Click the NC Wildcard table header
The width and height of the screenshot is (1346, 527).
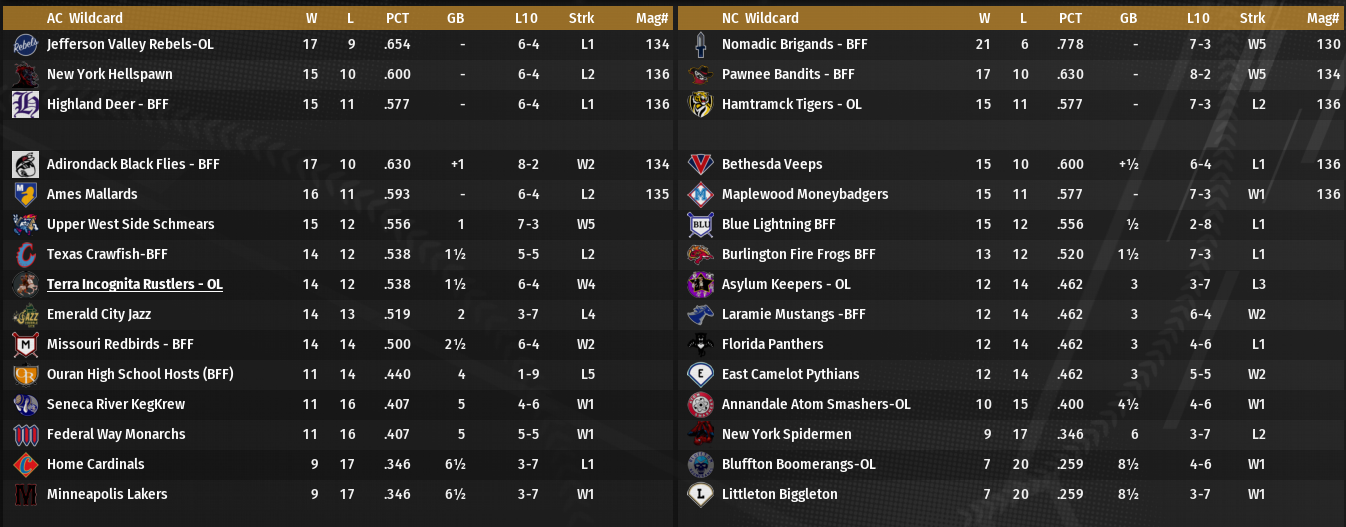tap(760, 18)
